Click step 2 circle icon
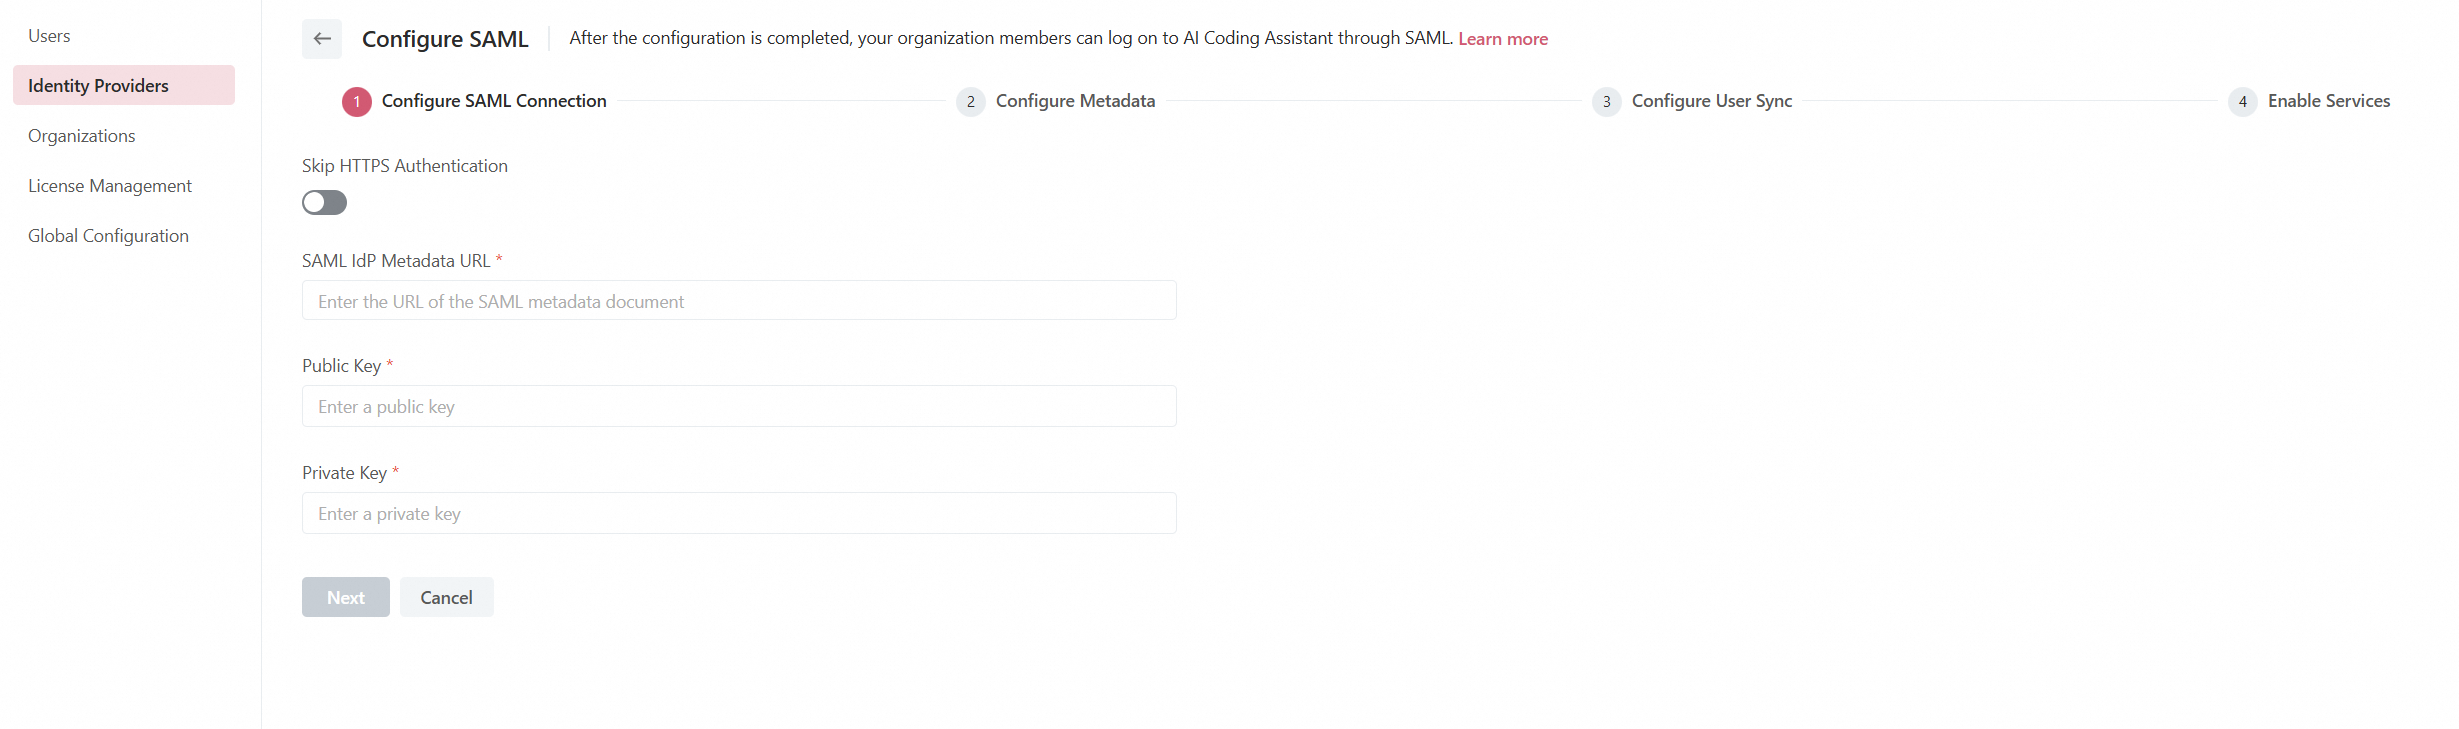The image size is (2459, 729). [x=970, y=102]
